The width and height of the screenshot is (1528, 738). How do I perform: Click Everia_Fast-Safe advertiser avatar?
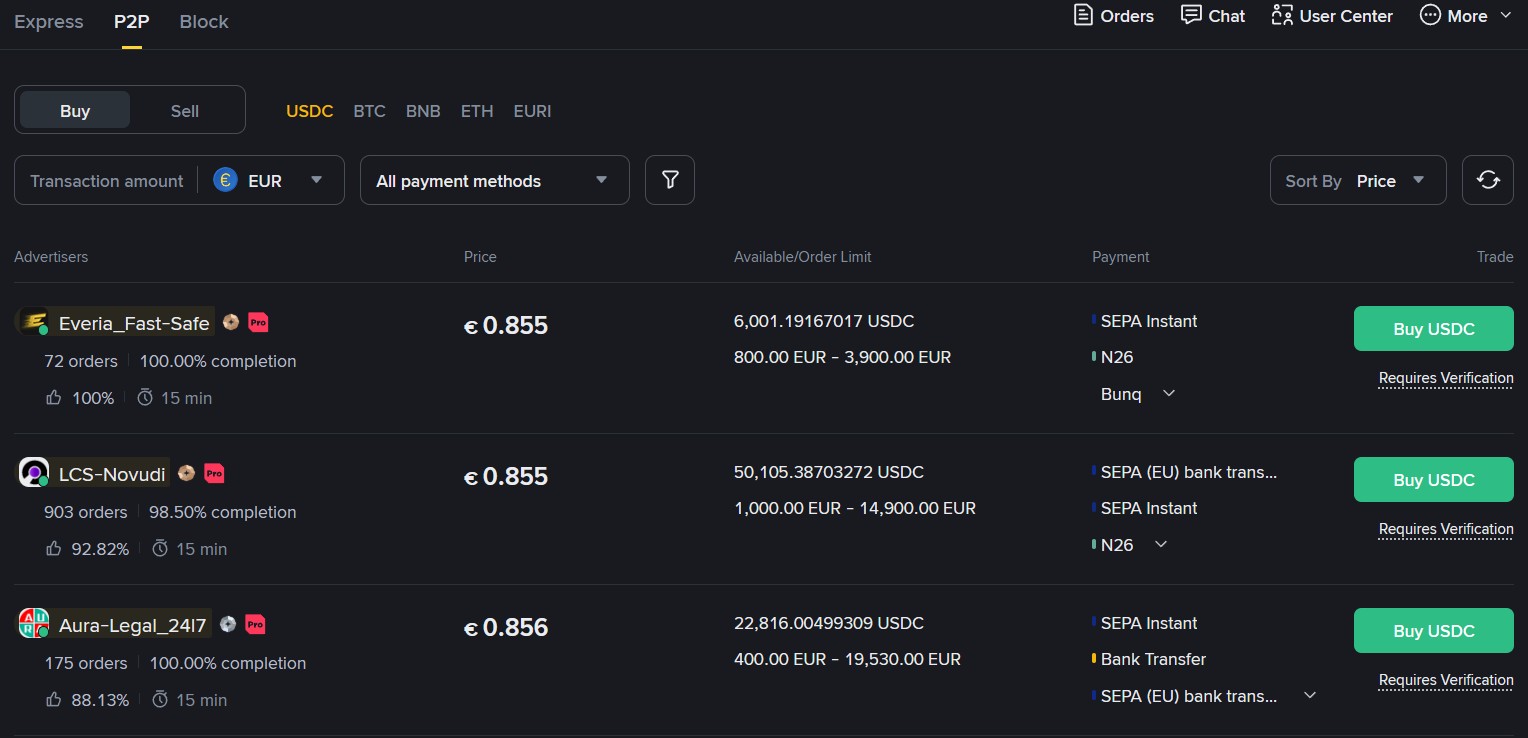coord(33,321)
